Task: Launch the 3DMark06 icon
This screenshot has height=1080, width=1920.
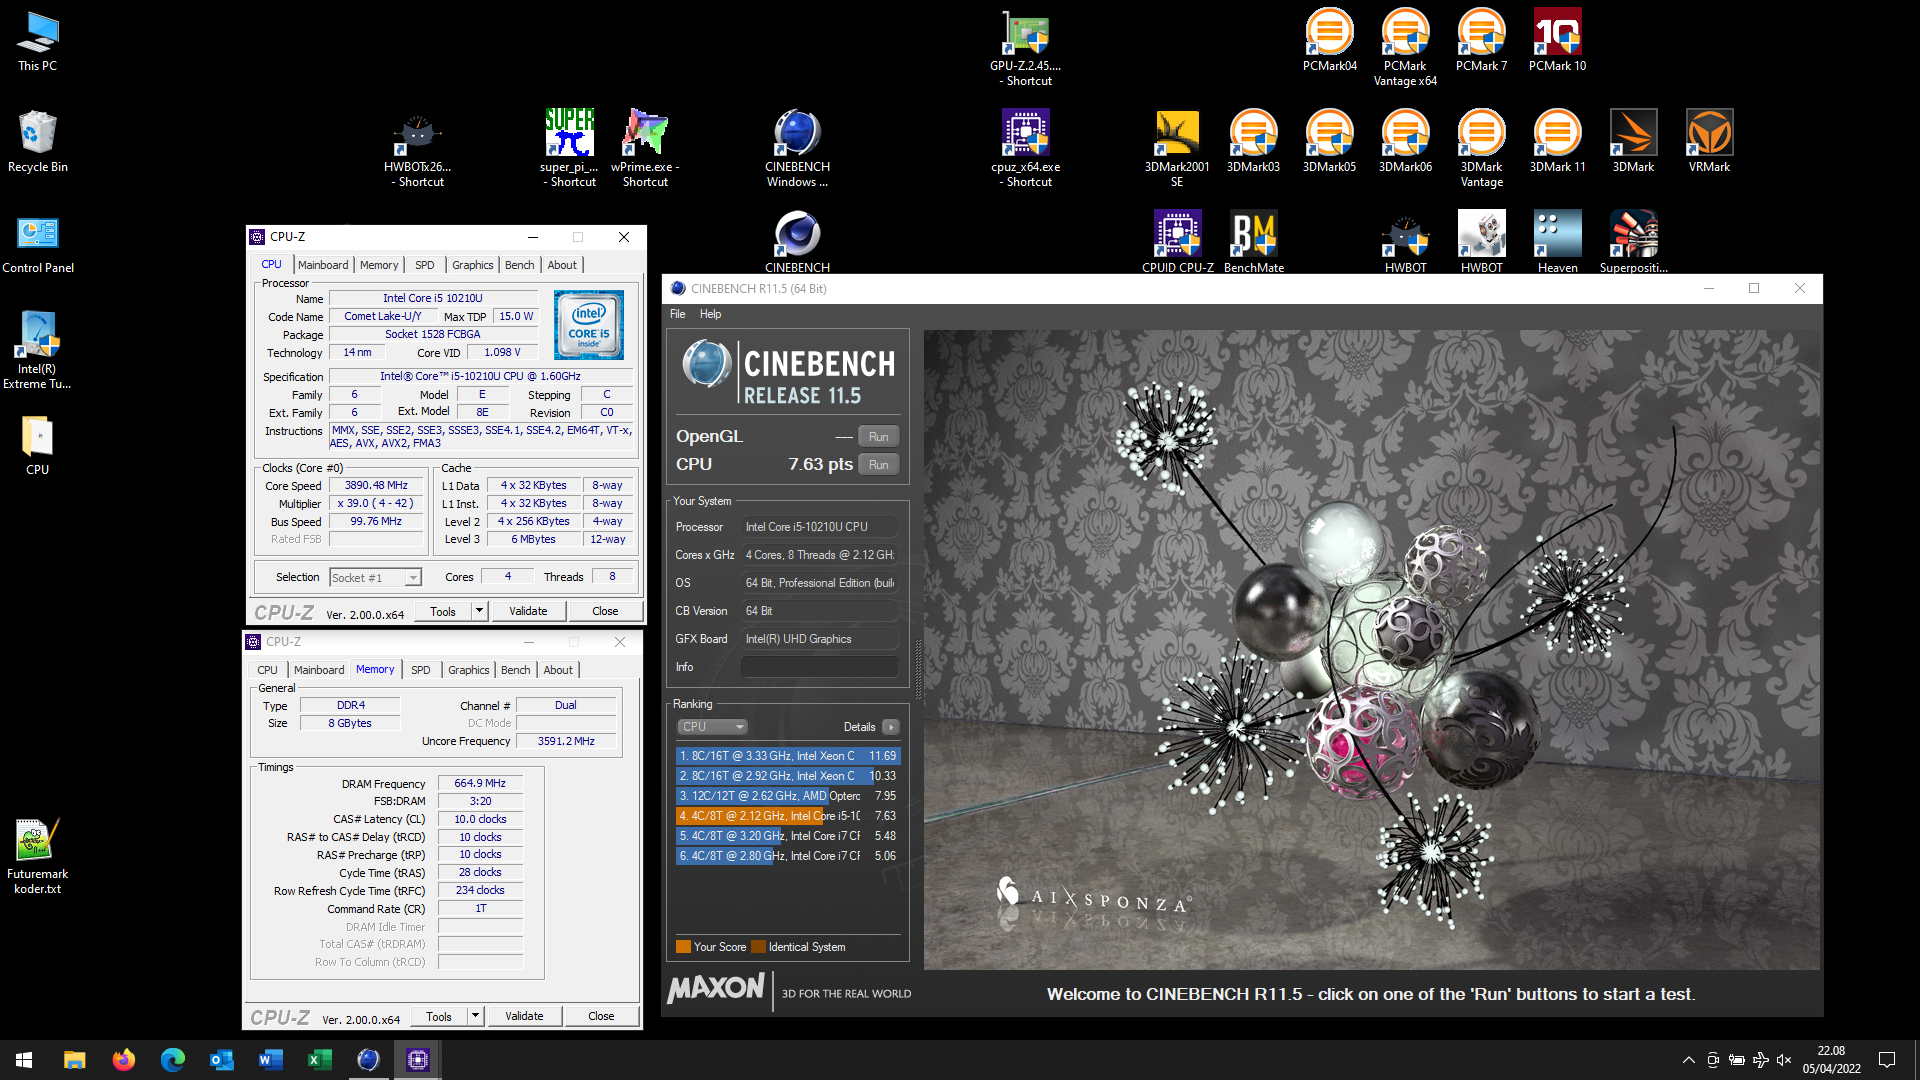Action: pyautogui.click(x=1406, y=141)
